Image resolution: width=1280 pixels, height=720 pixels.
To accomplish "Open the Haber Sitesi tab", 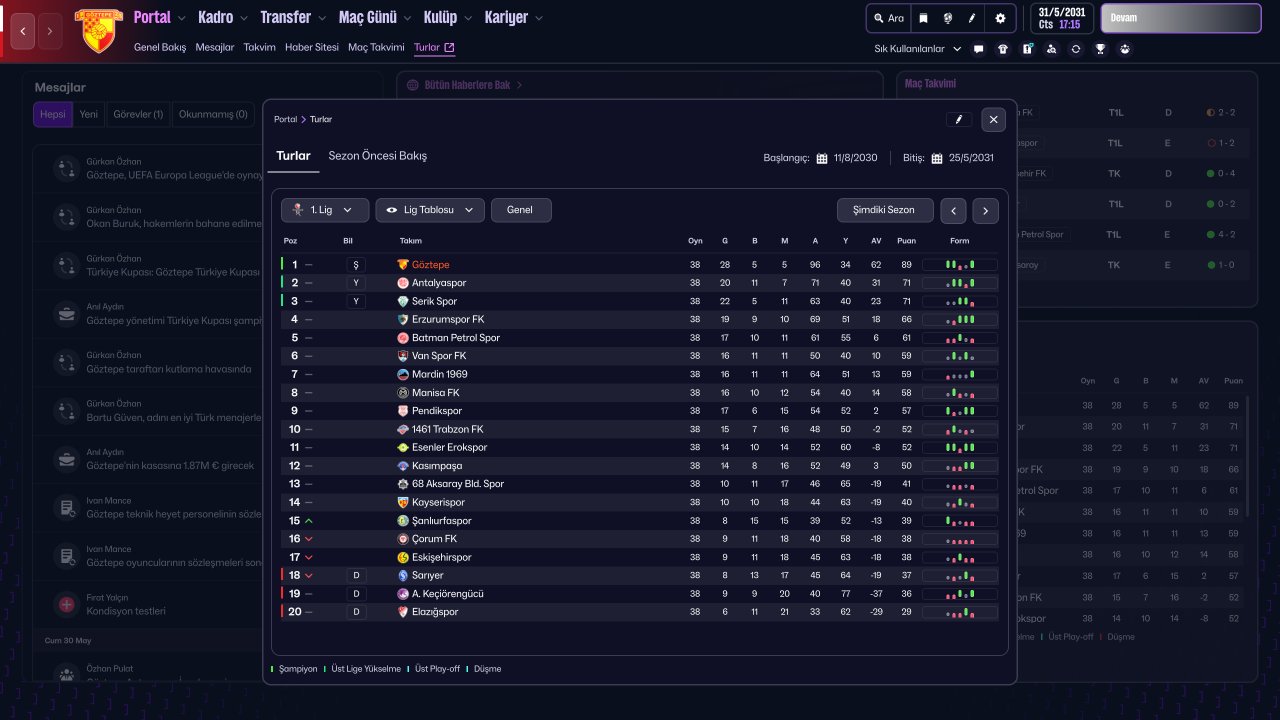I will 312,47.
